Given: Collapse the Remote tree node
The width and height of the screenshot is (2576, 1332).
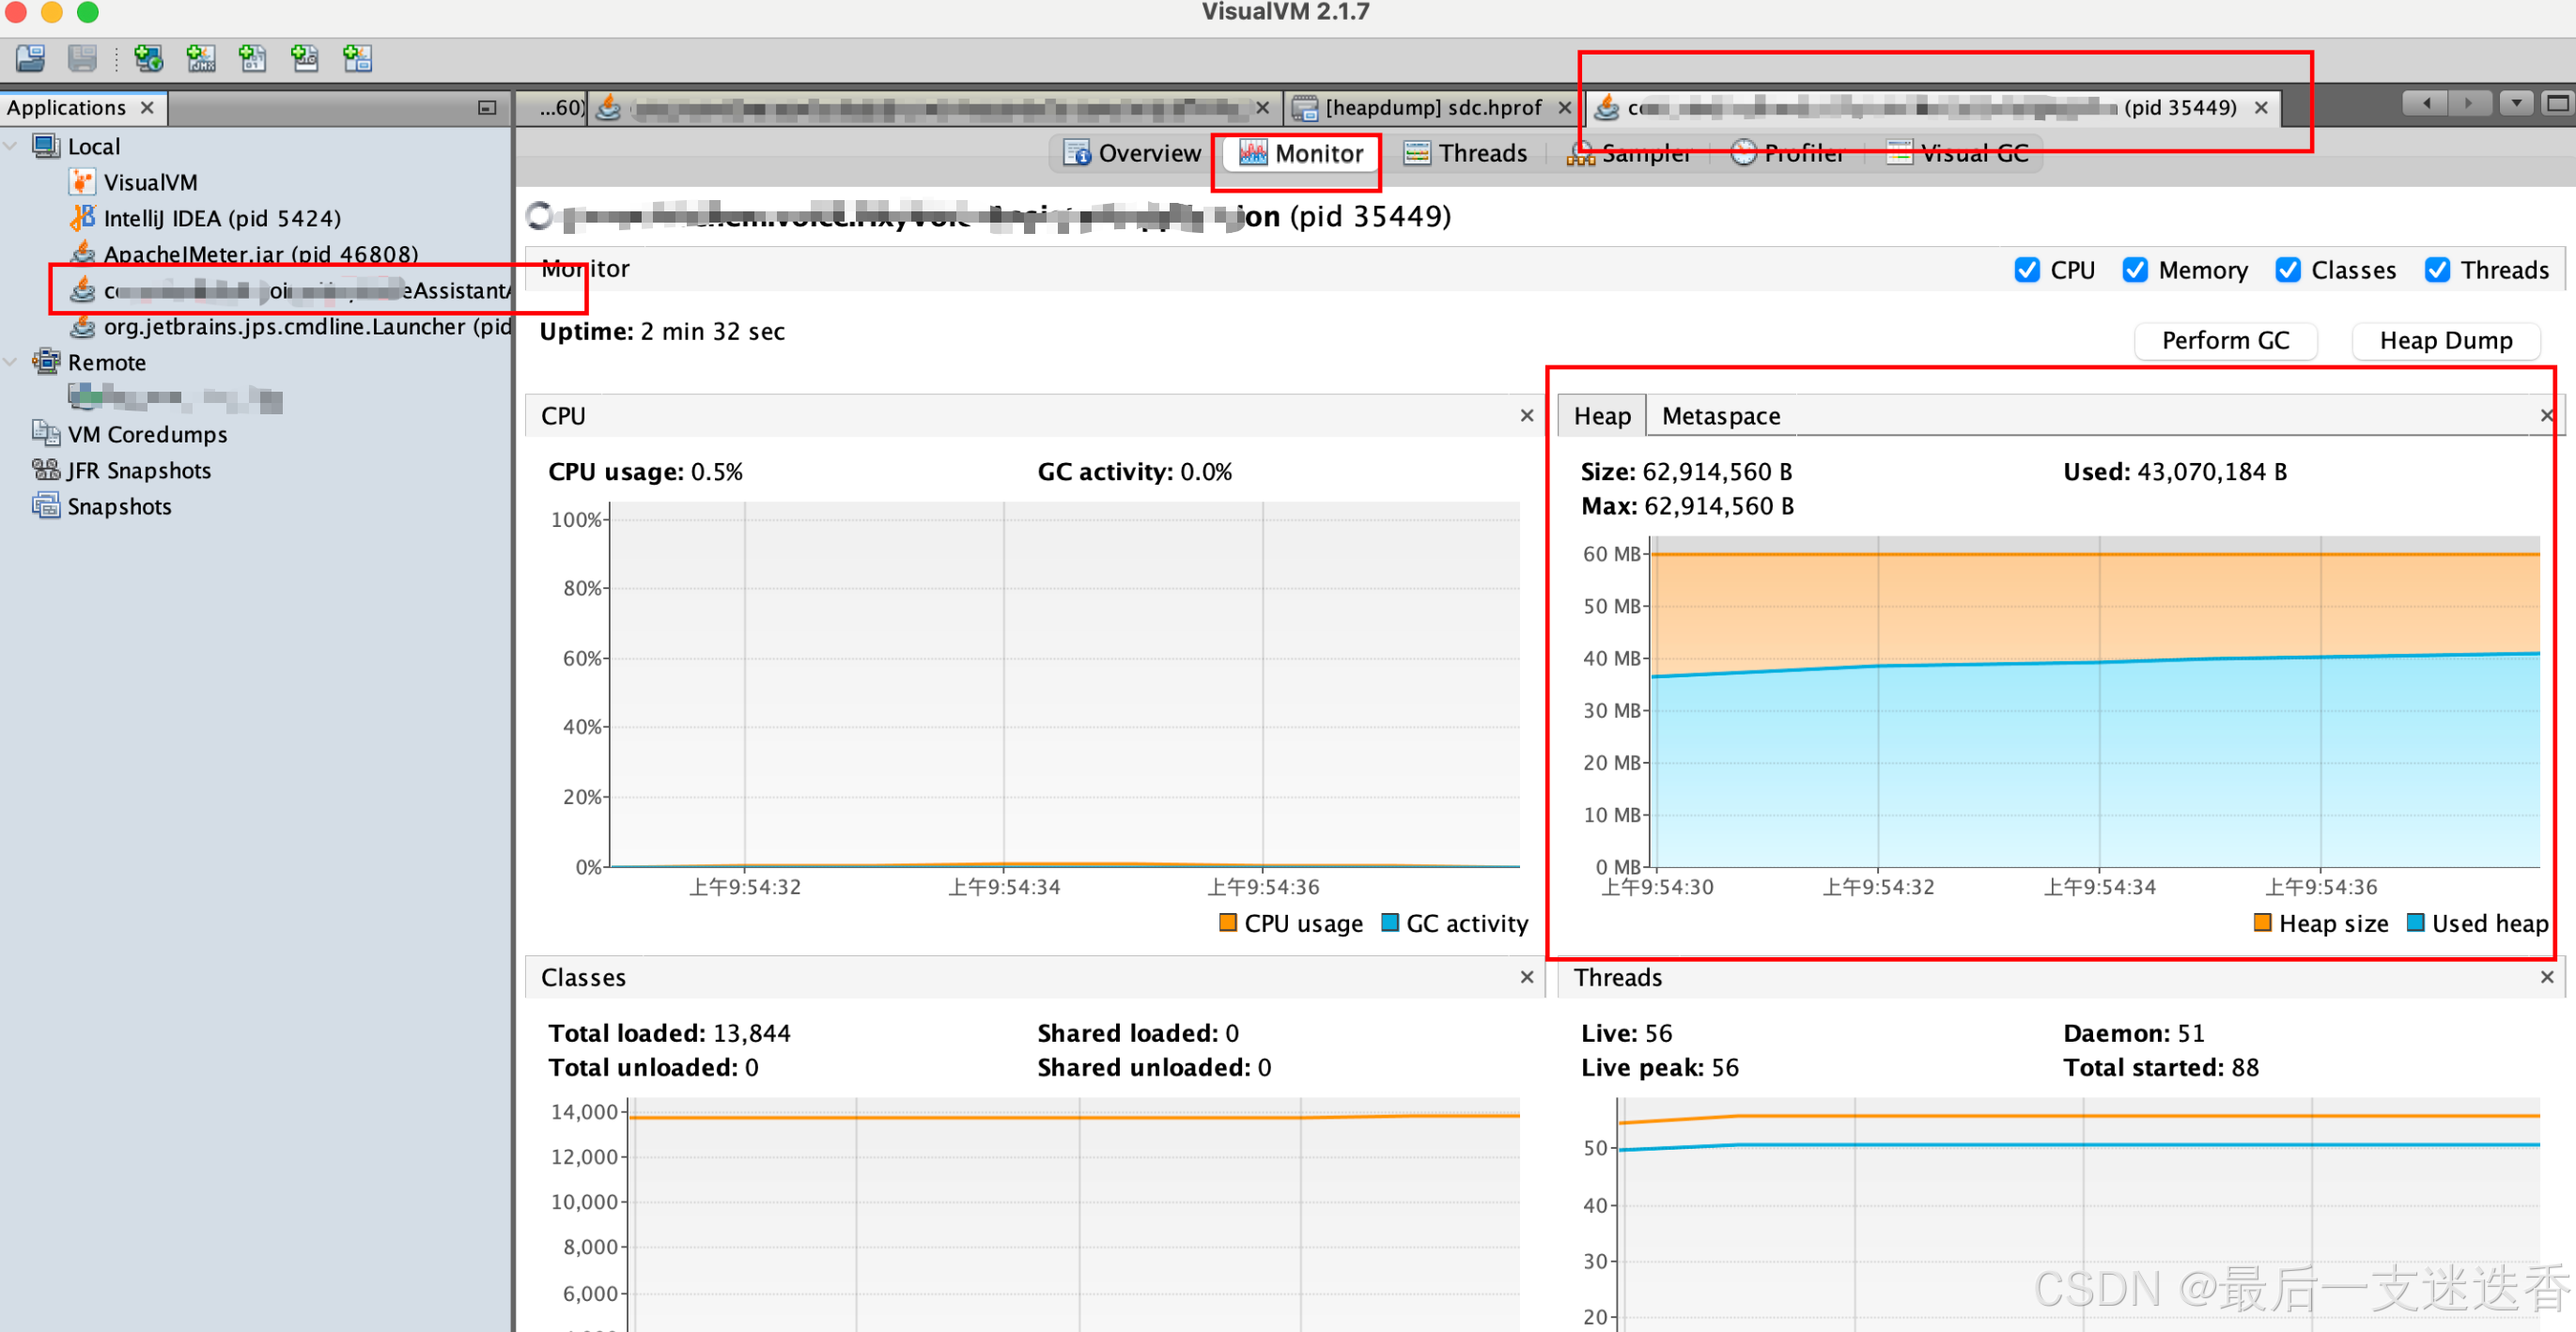Looking at the screenshot, I should click(11, 362).
